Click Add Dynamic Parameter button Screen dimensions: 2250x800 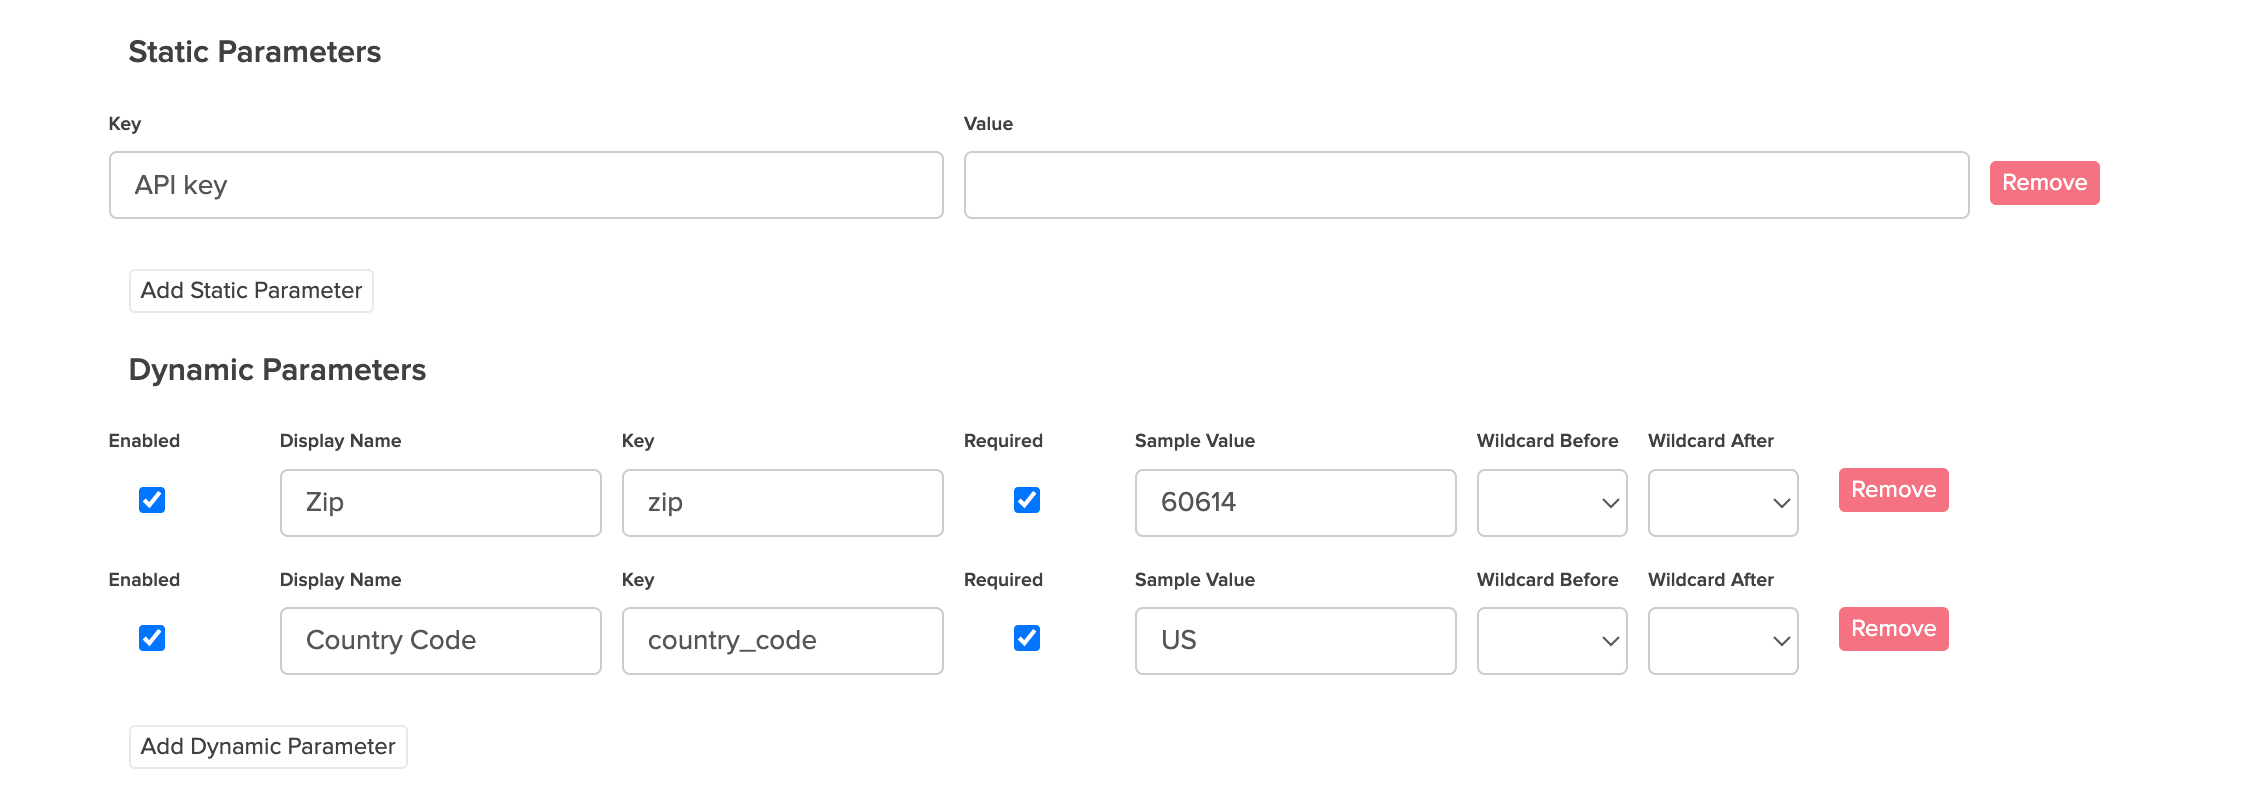268,747
